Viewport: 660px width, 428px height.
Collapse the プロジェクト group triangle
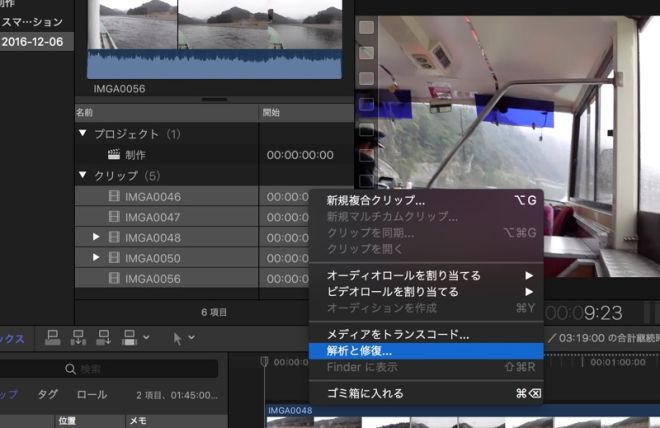tap(82, 134)
